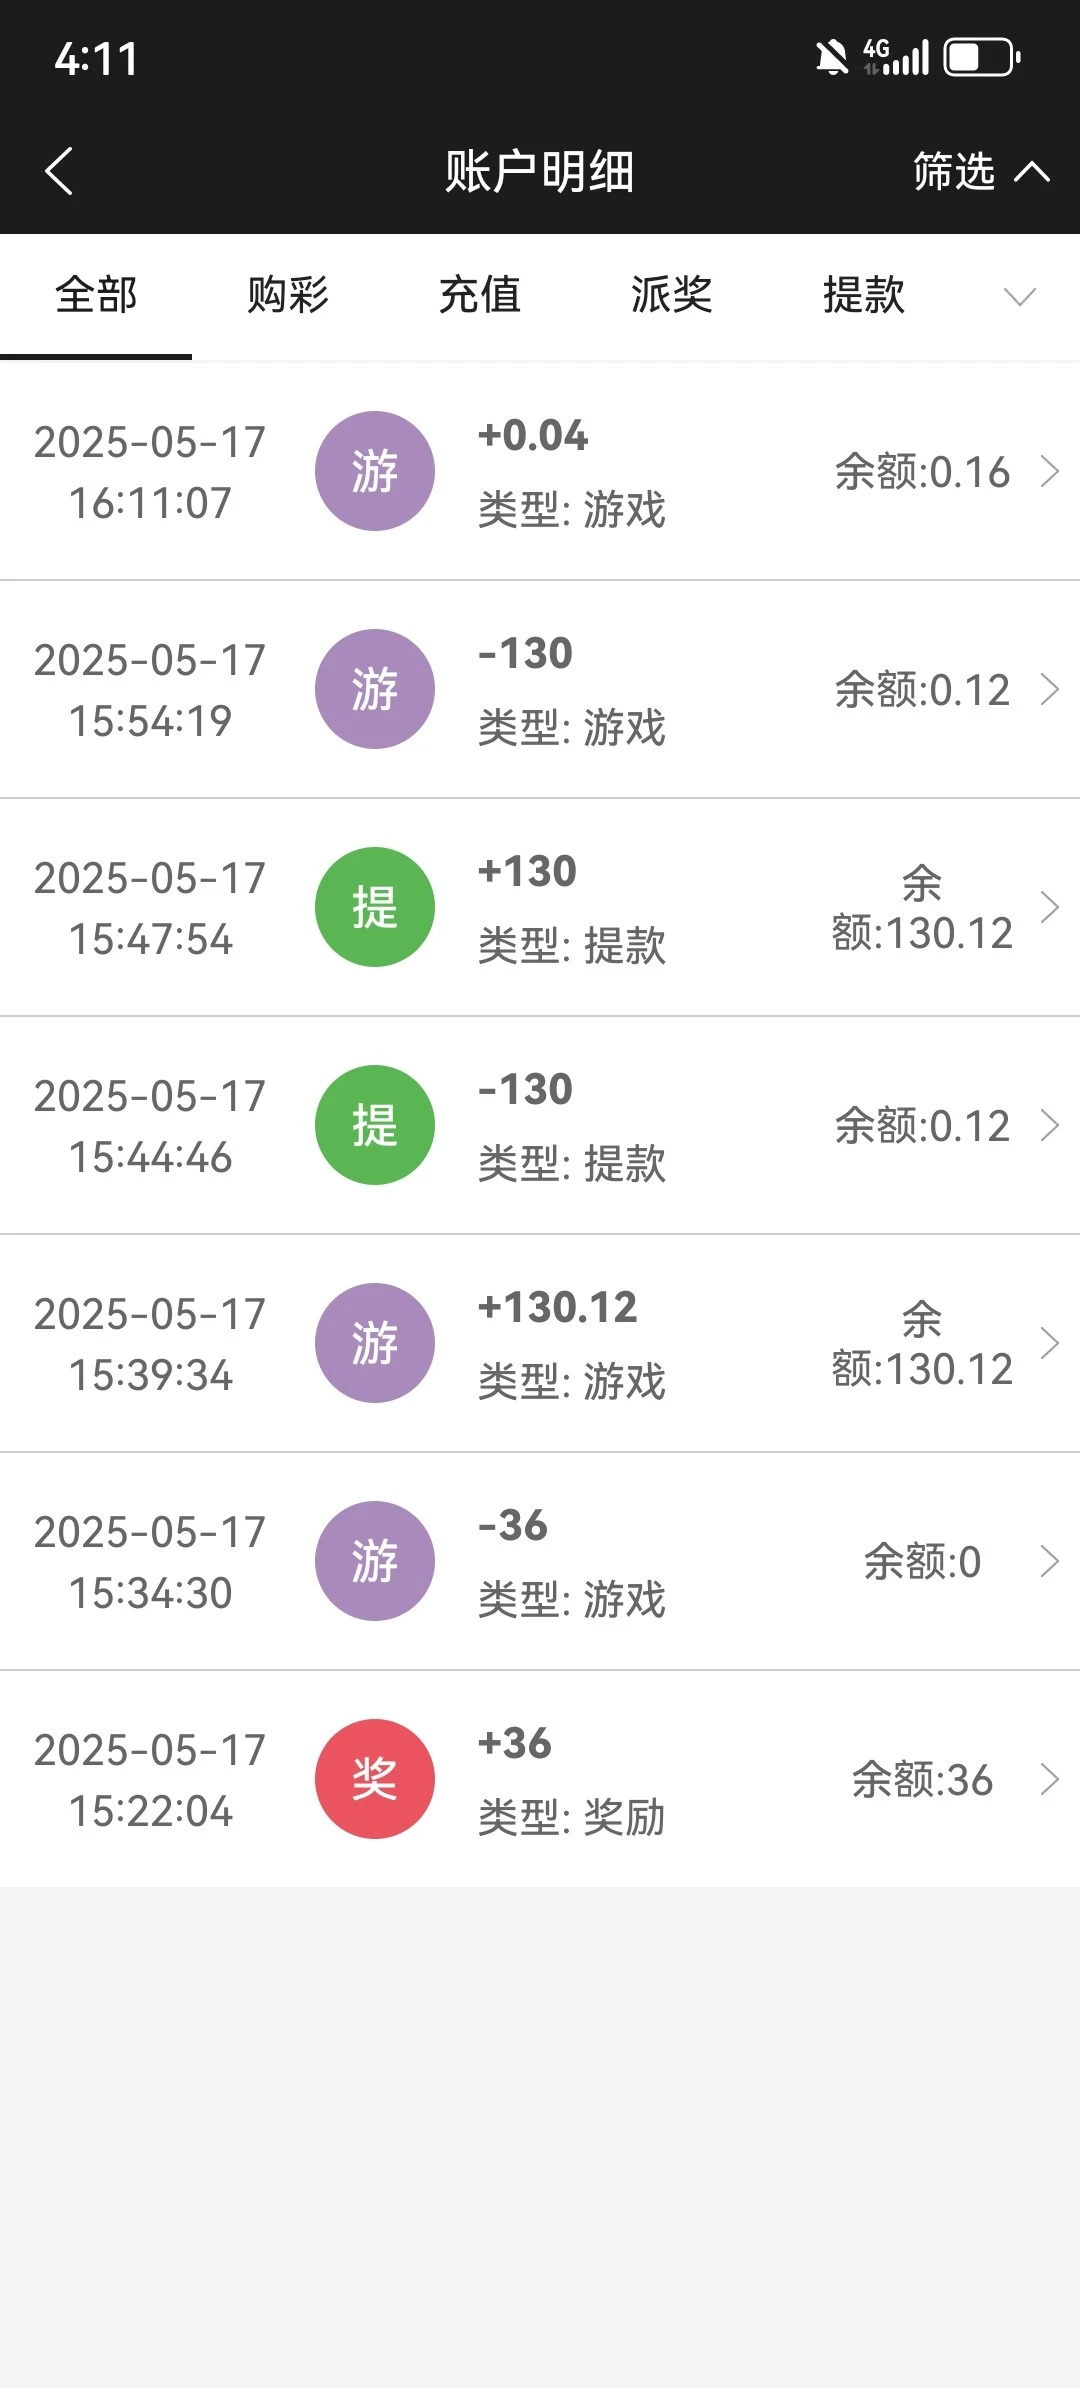This screenshot has width=1080, height=2388.
Task: Open the transaction dated 15:44:46
Action: click(150, 1126)
